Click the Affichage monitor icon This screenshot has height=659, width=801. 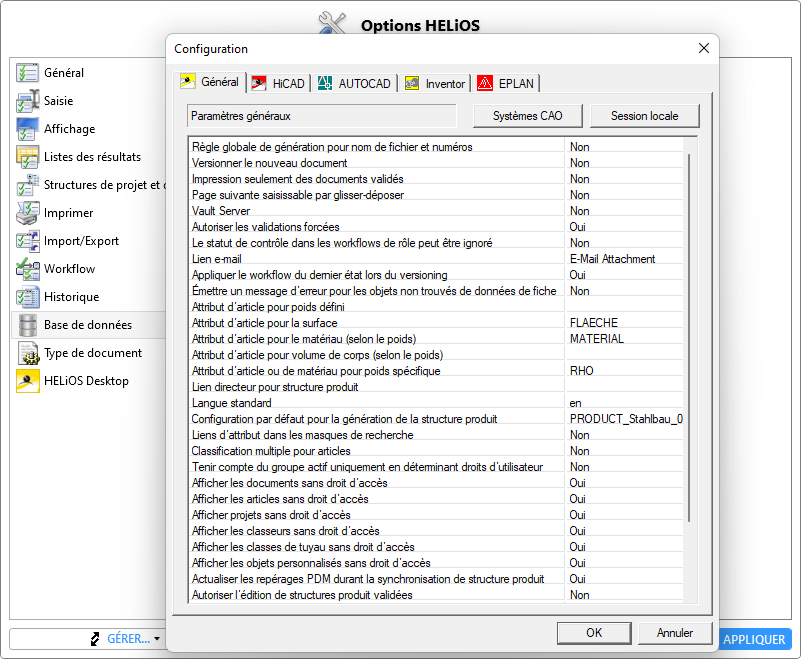[28, 129]
